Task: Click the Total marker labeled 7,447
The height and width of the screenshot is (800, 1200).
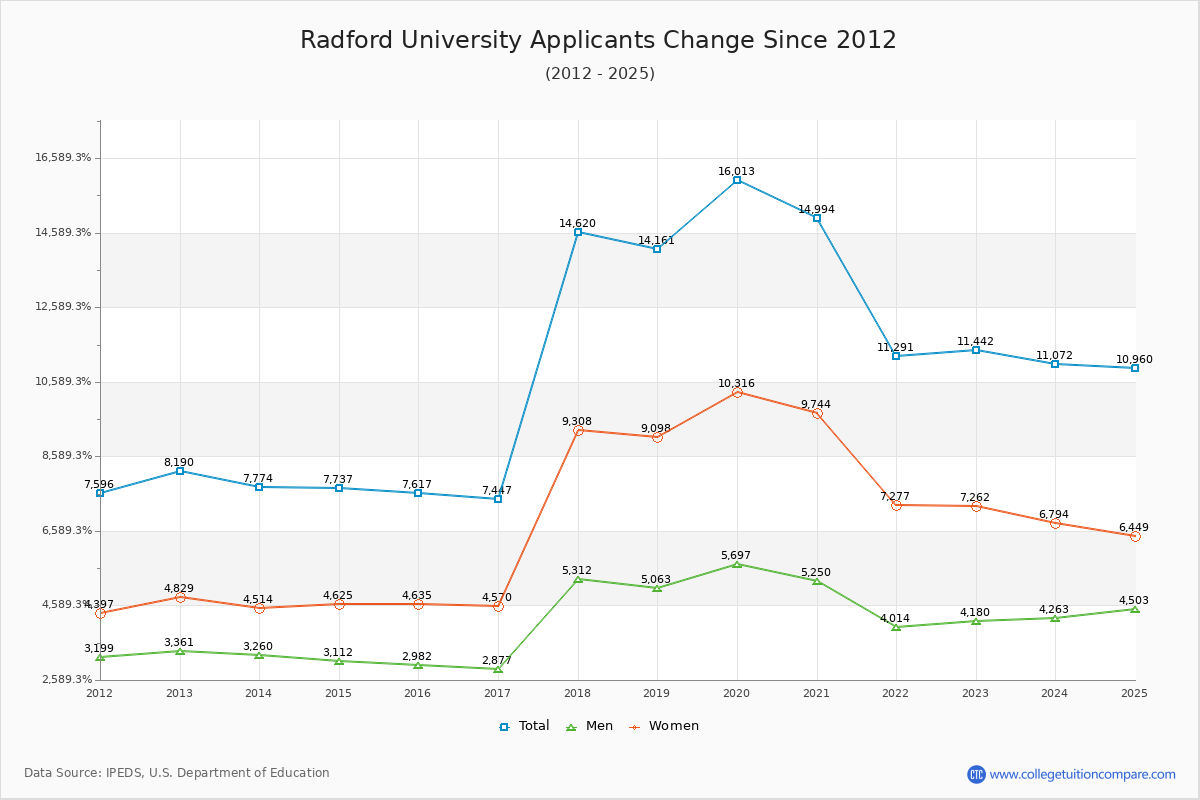Action: [x=498, y=499]
